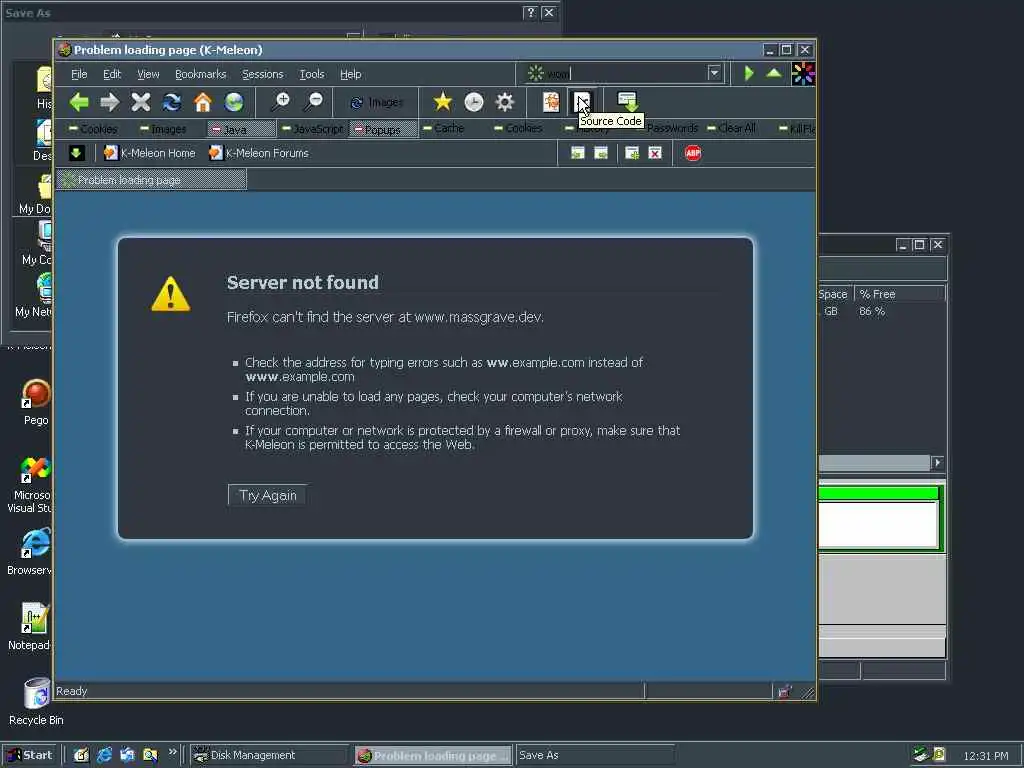Open history with the clock icon
This screenshot has height=768, width=1024.
pos(473,102)
